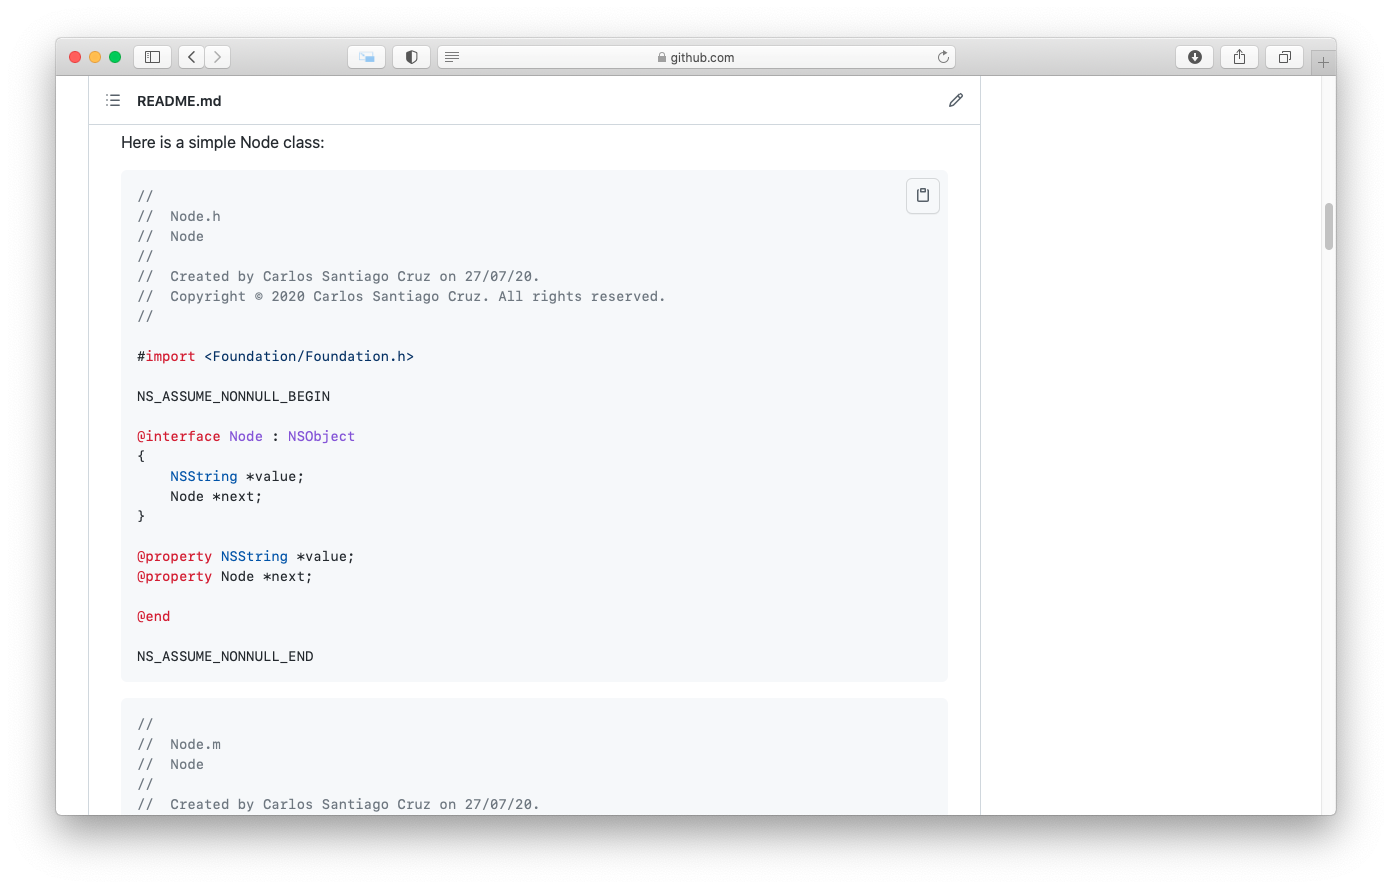Click the README.md heading label
Image resolution: width=1392 pixels, height=889 pixels.
pos(179,100)
